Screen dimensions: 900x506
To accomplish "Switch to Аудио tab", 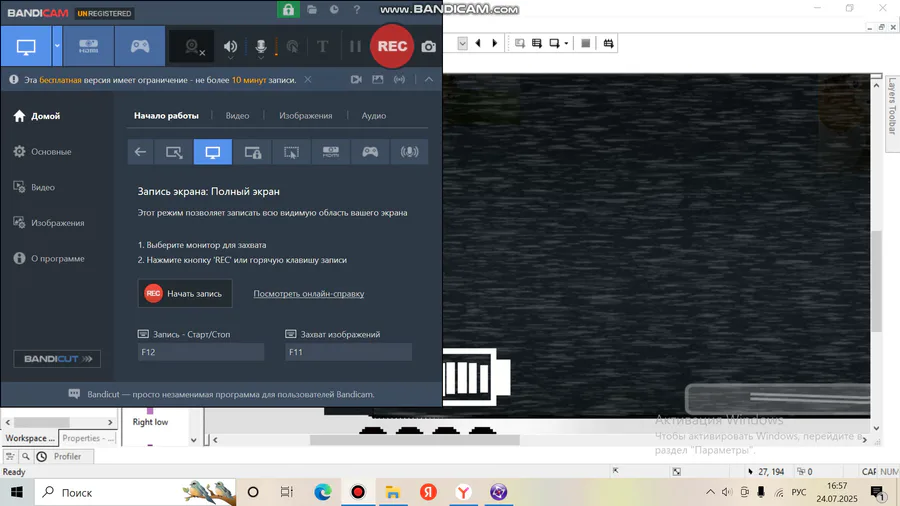I will (374, 115).
